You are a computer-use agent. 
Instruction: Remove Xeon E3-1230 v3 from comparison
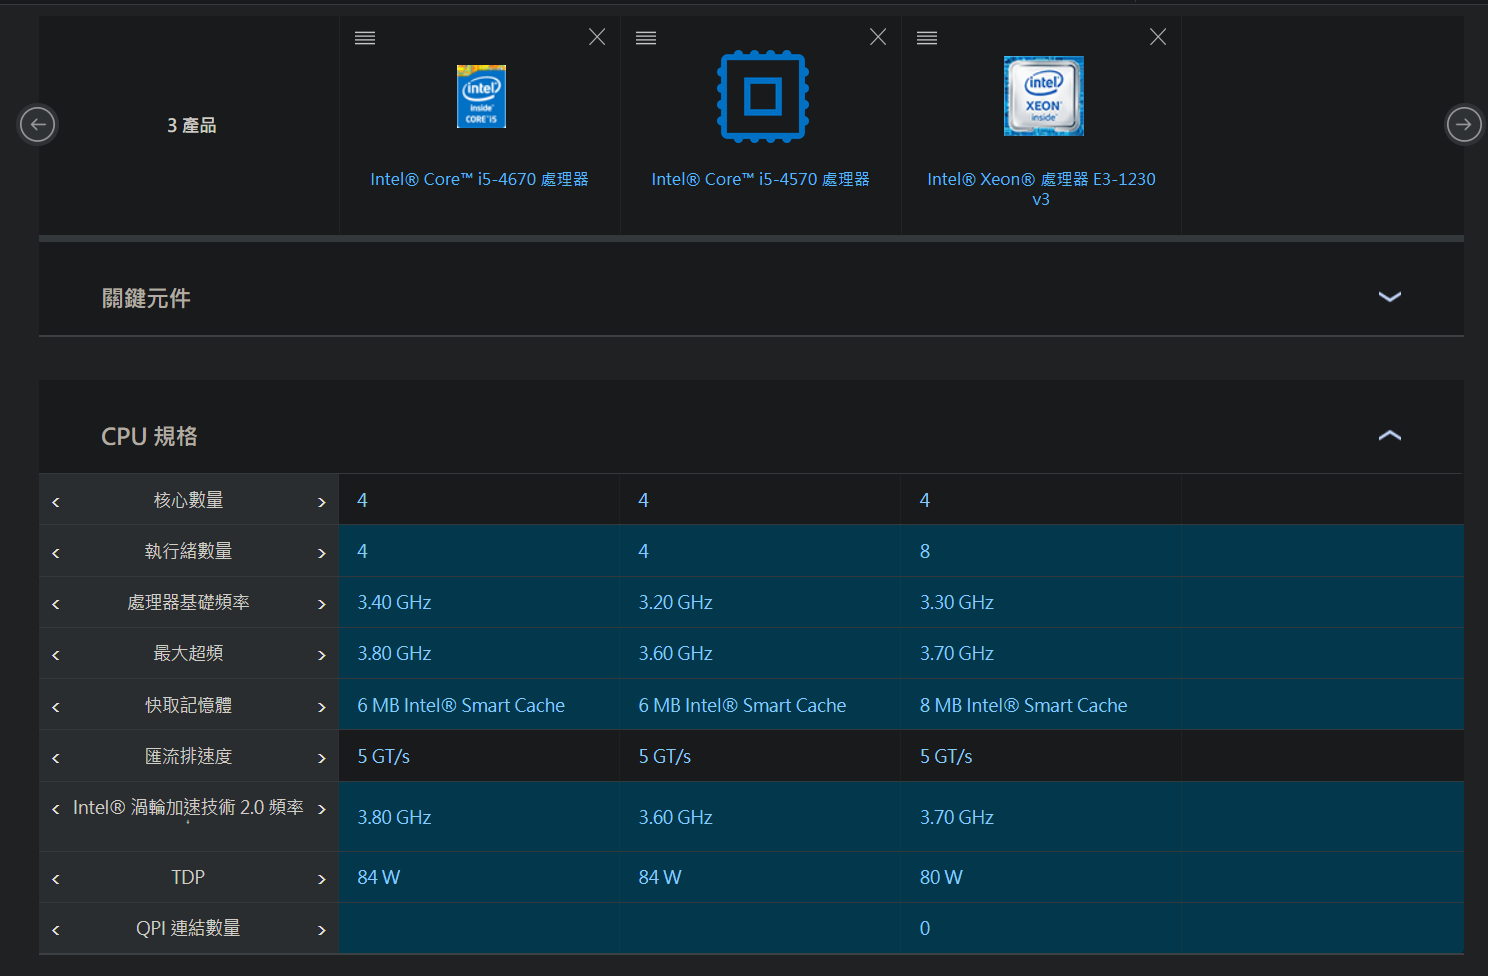click(x=1158, y=37)
